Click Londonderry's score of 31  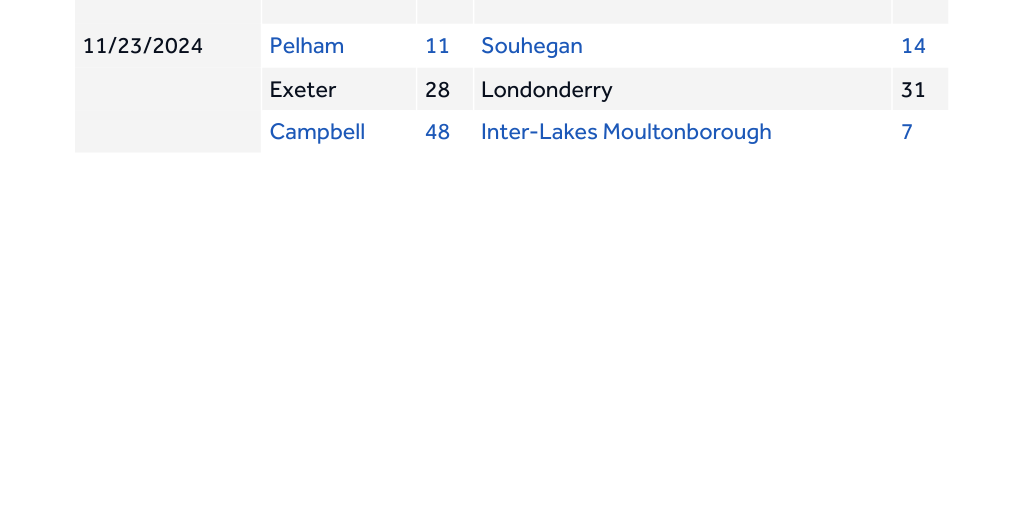tap(913, 90)
